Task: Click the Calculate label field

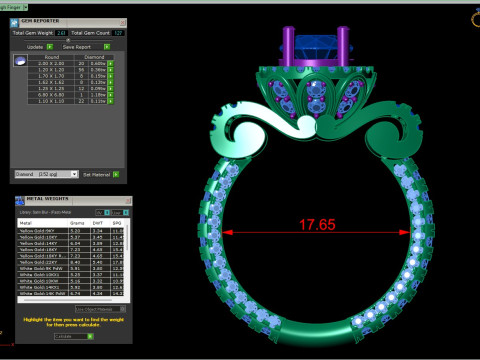Action: [x=70, y=337]
